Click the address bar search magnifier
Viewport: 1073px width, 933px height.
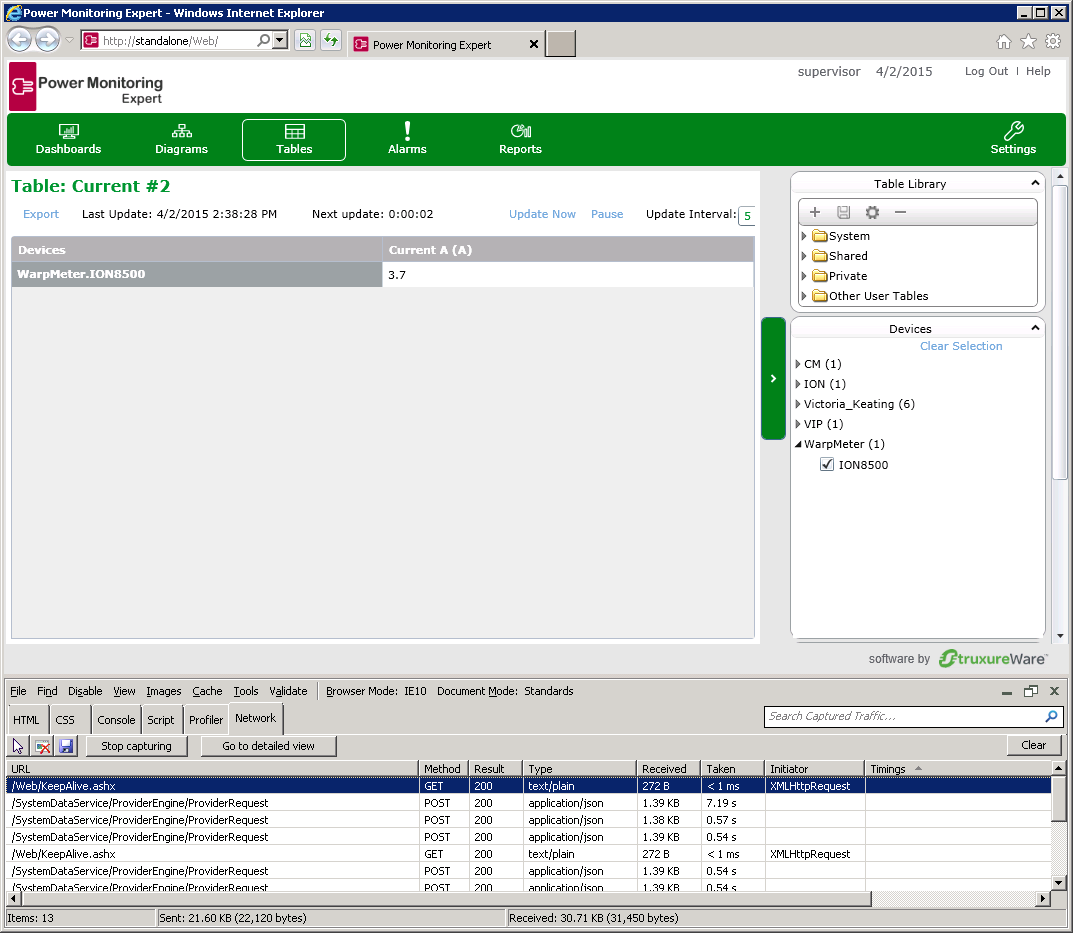click(x=263, y=40)
